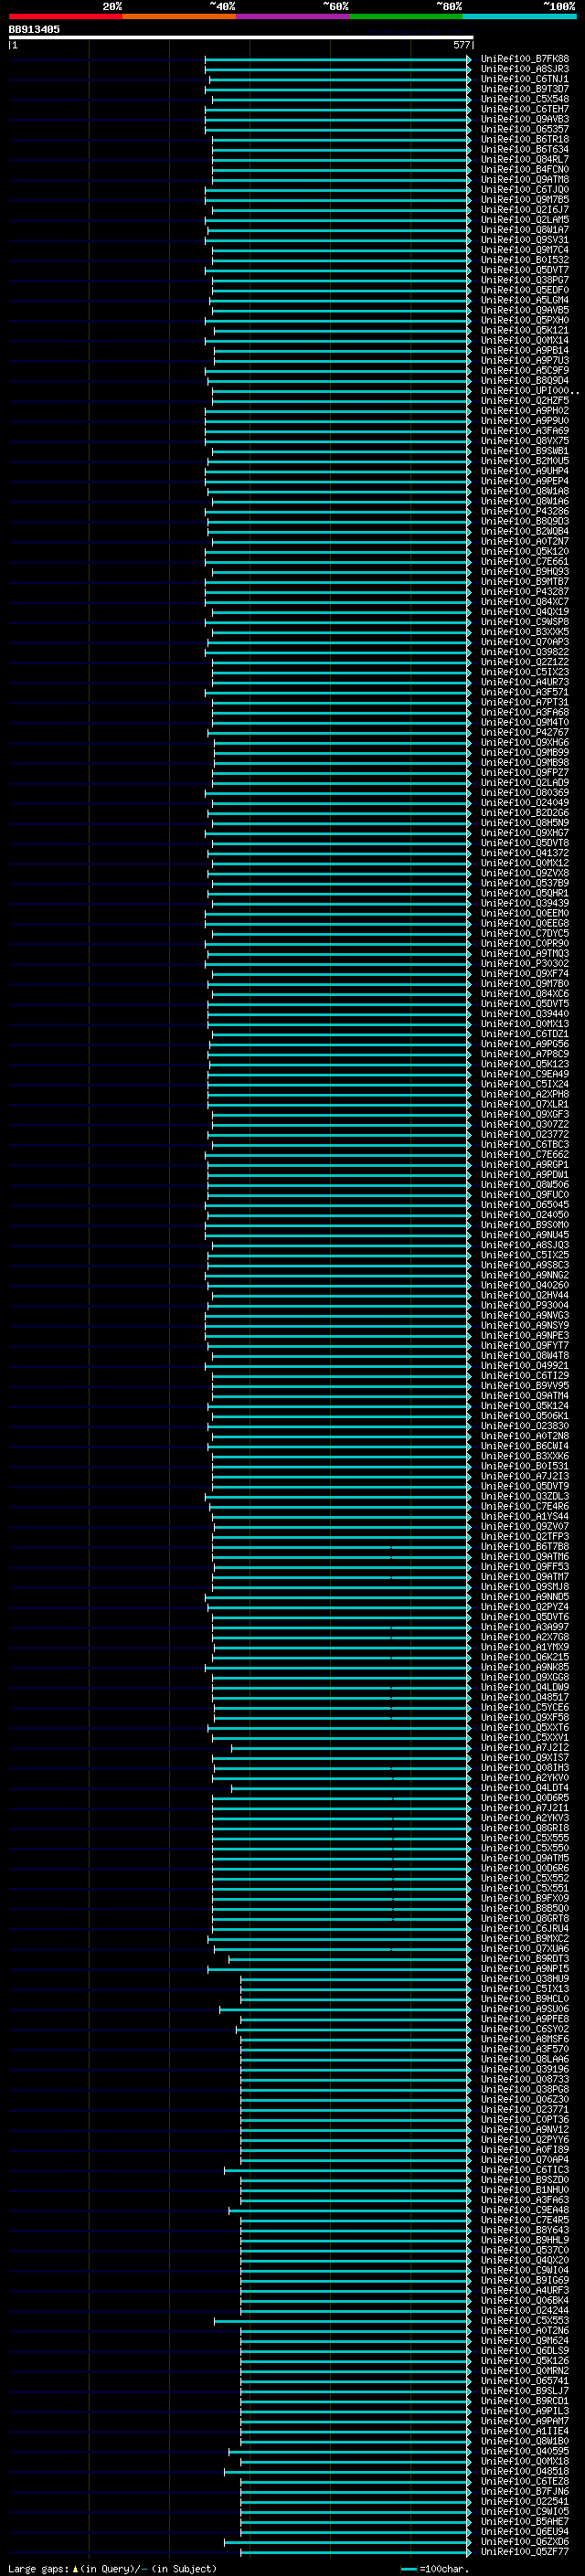Screen dimensions: 585x2576
Task: Click the UniRef100_Q8W1A7 entry
Action: coord(524,230)
